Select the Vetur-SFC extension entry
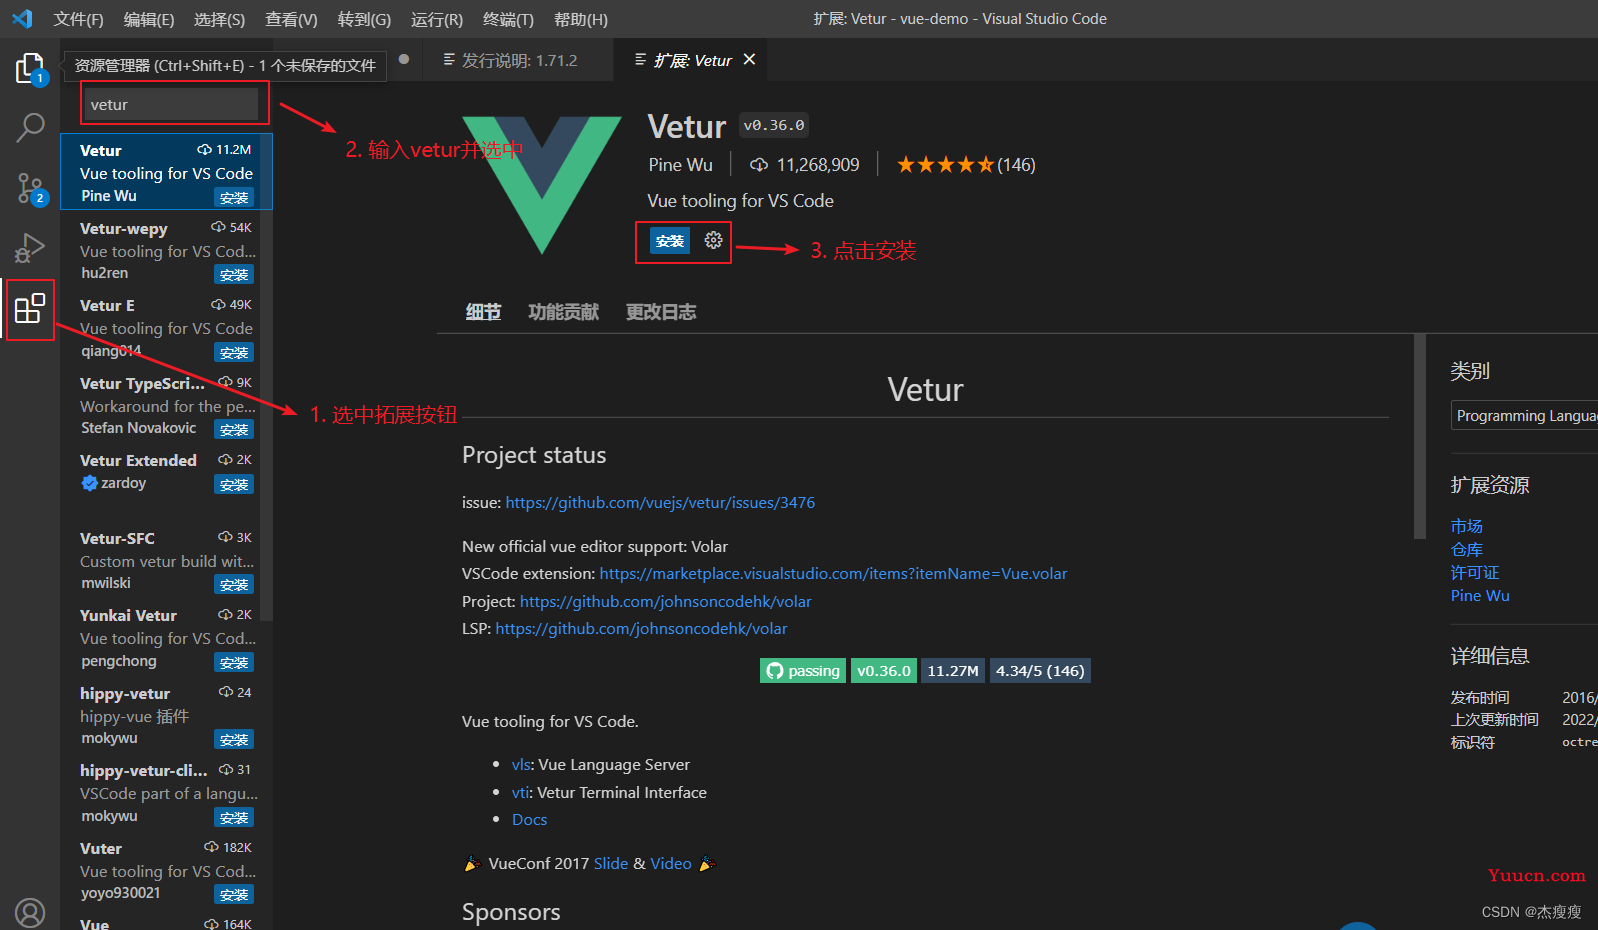 tap(166, 560)
